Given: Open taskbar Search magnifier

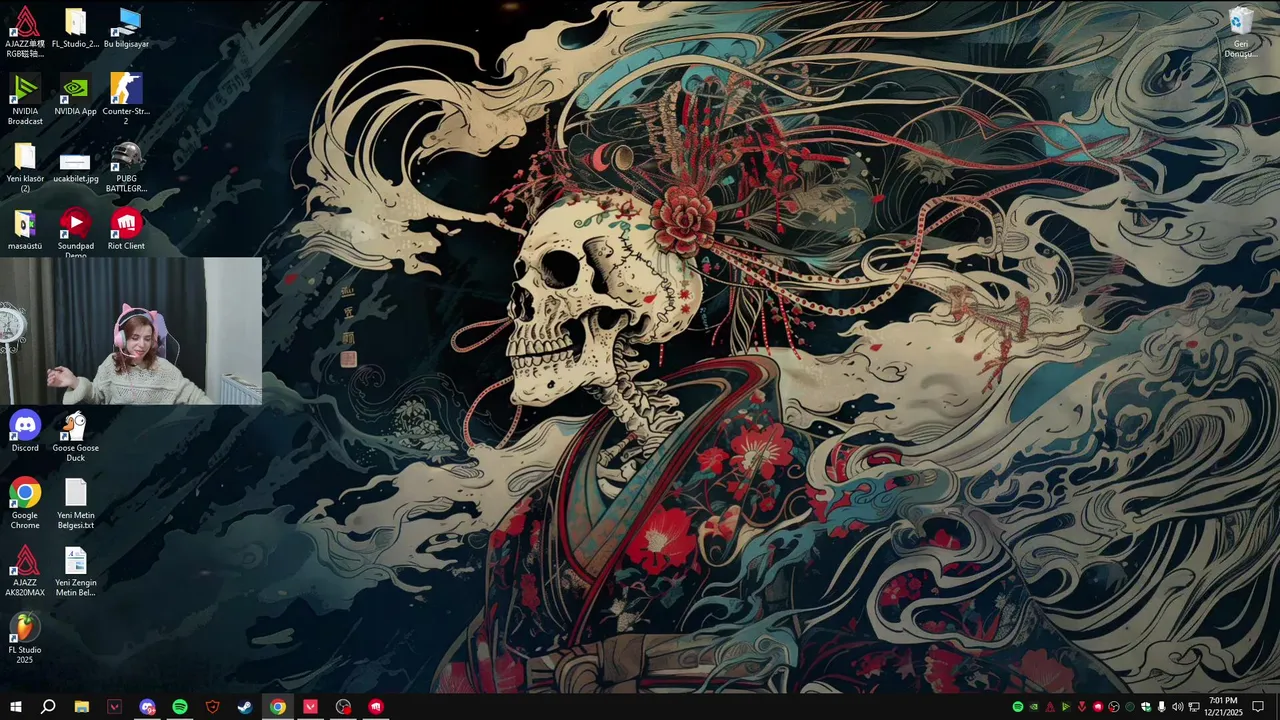Looking at the screenshot, I should [48, 707].
